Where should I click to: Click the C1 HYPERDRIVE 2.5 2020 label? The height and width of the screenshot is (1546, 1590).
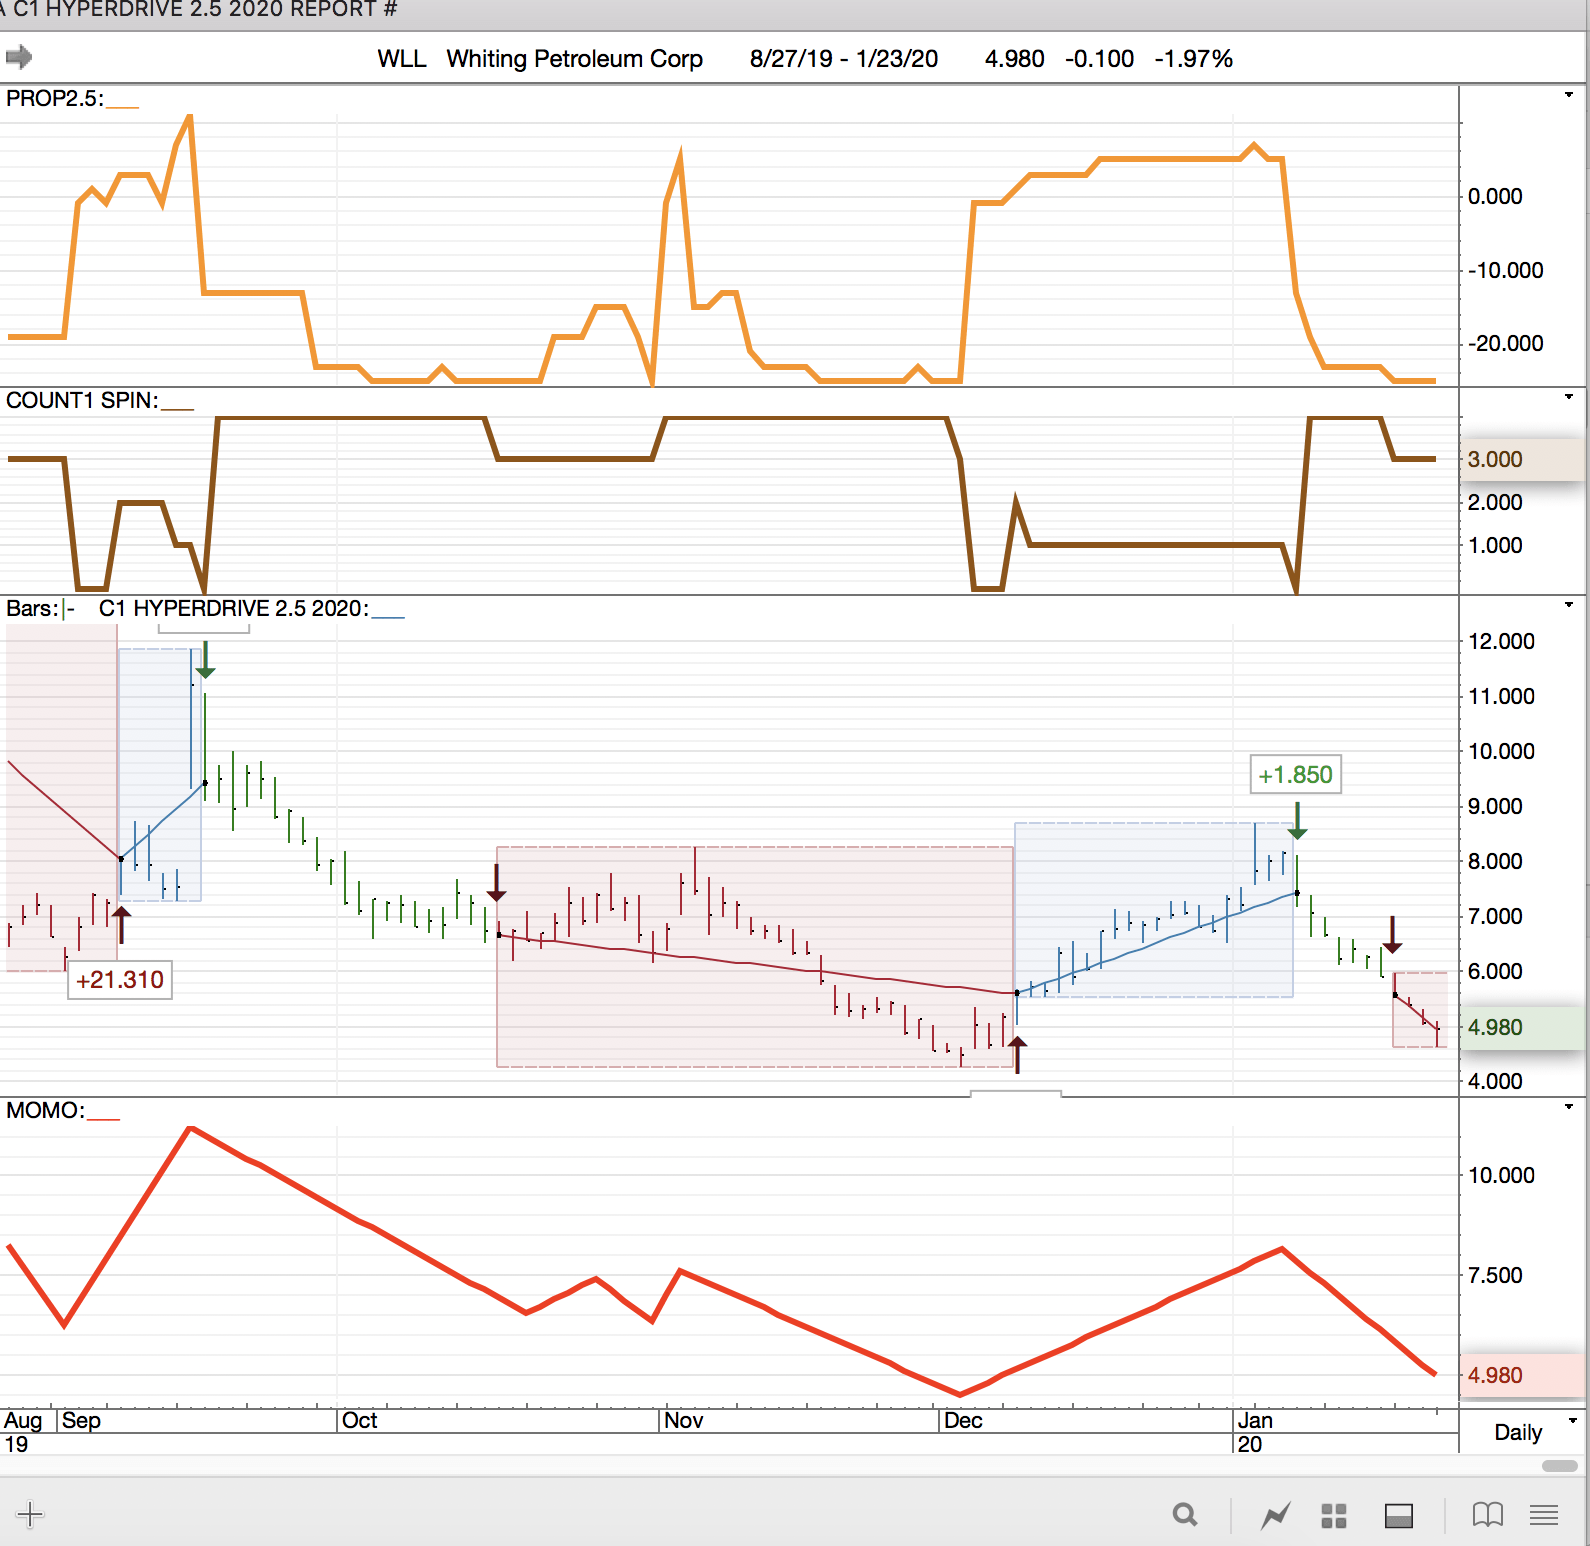coord(233,609)
